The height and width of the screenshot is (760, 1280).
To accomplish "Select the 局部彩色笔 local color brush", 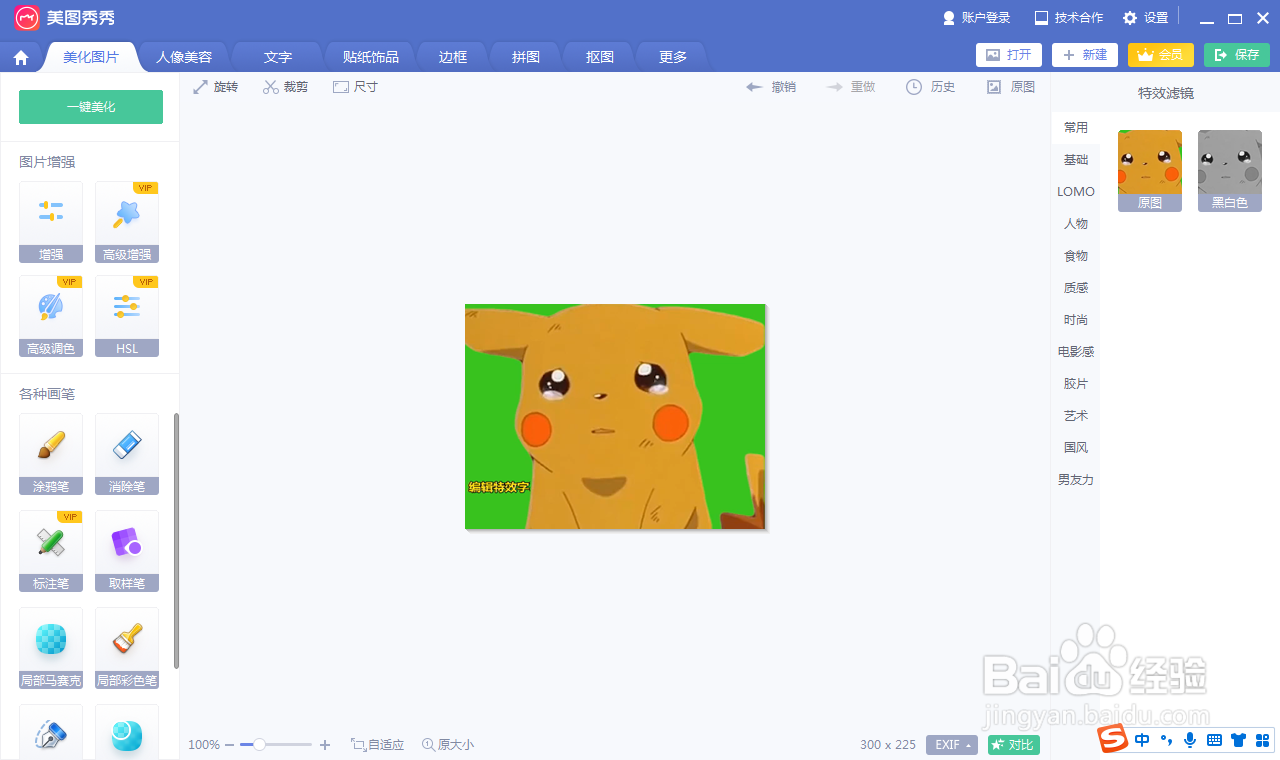I will [127, 648].
